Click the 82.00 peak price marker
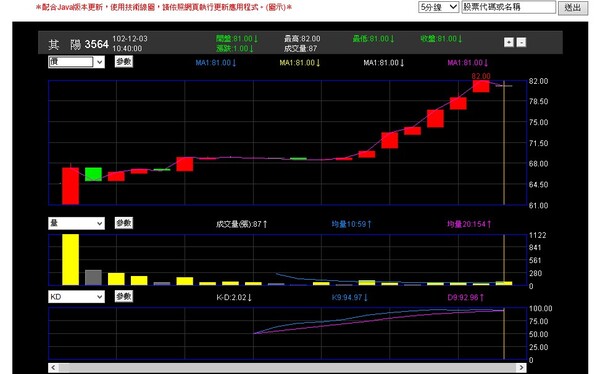Screen dimensions: 600x374 [481, 76]
